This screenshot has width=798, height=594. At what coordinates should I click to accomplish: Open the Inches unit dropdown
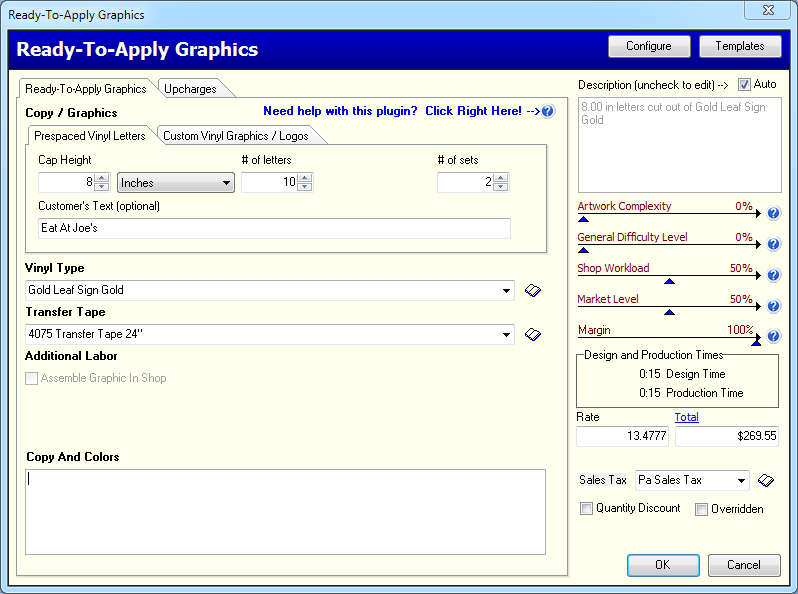pyautogui.click(x=176, y=183)
